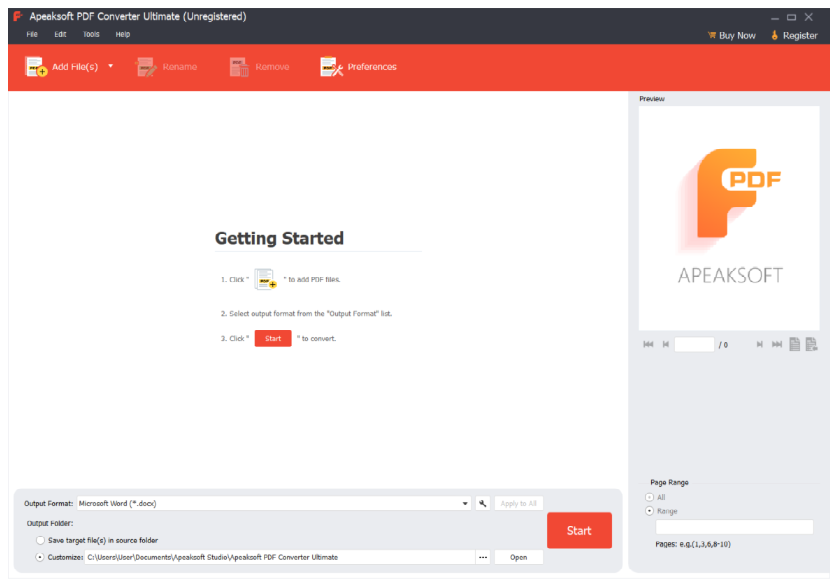The image size is (839, 587).
Task: Close the PDF Converter window
Action: coord(809,18)
